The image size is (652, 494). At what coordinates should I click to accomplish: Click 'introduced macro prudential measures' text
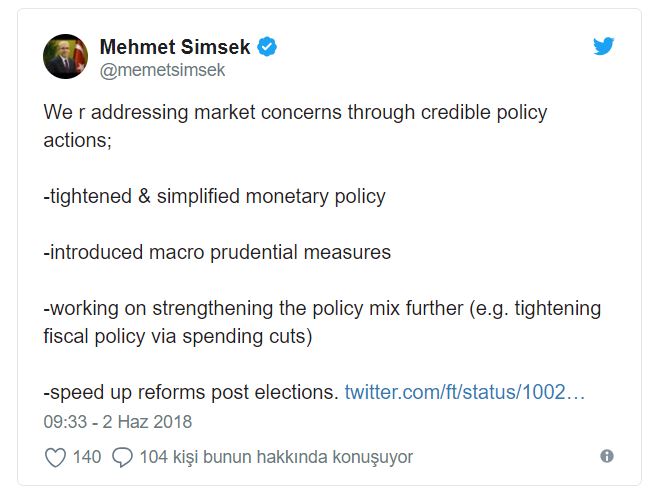coord(217,252)
